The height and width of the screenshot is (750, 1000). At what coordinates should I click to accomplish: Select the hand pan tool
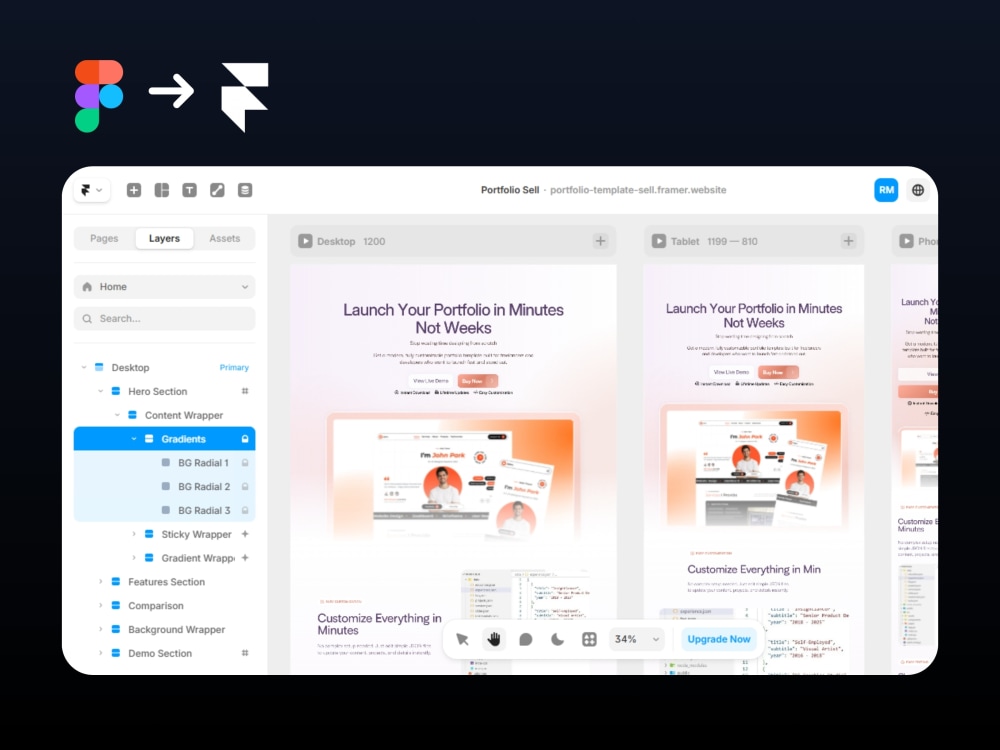coord(494,639)
